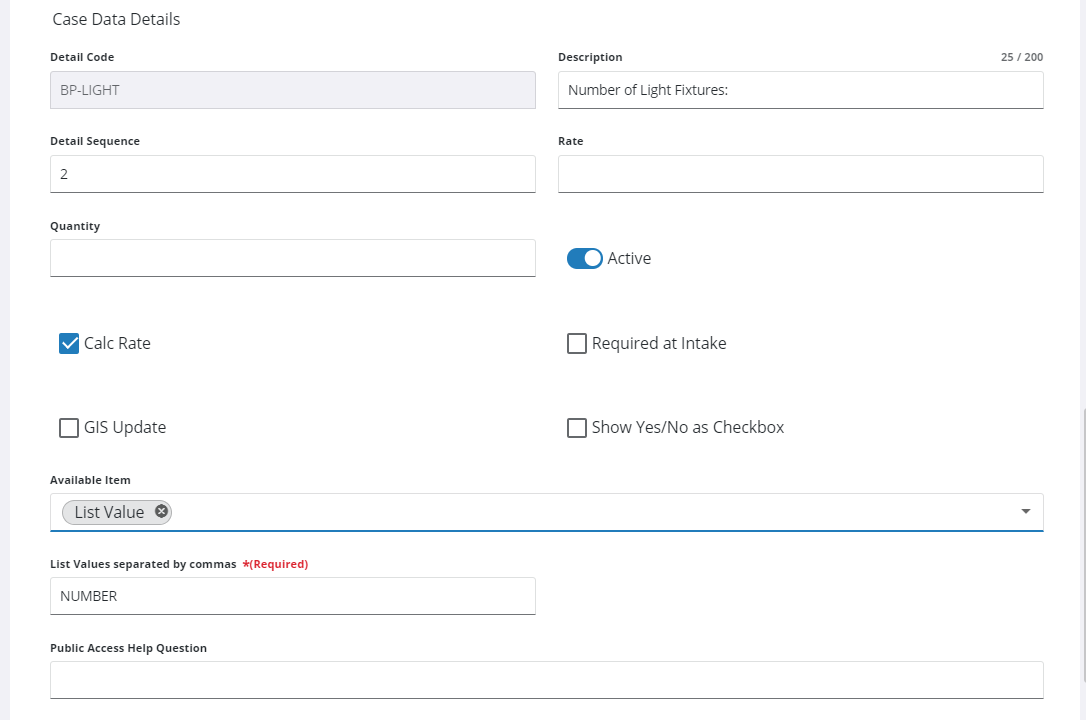
Task: Expand the Available Item dropdown arrow
Action: click(1025, 512)
